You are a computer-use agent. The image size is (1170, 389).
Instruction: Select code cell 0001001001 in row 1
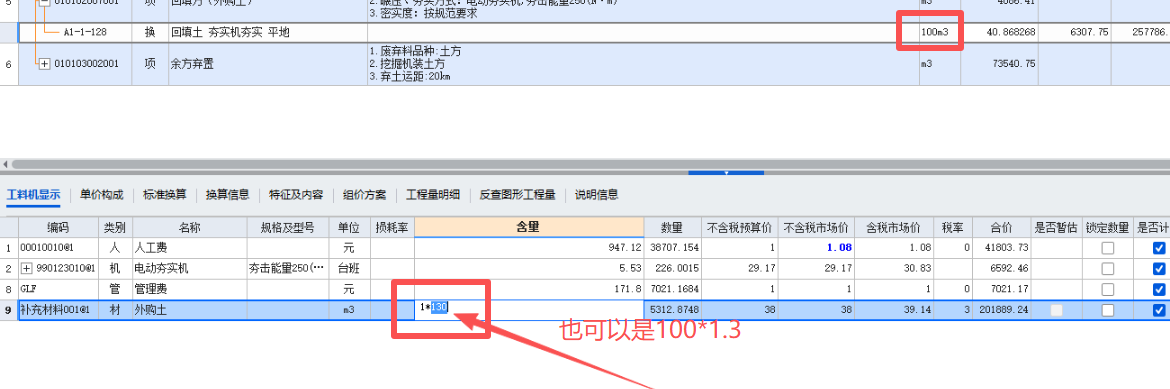pos(59,247)
